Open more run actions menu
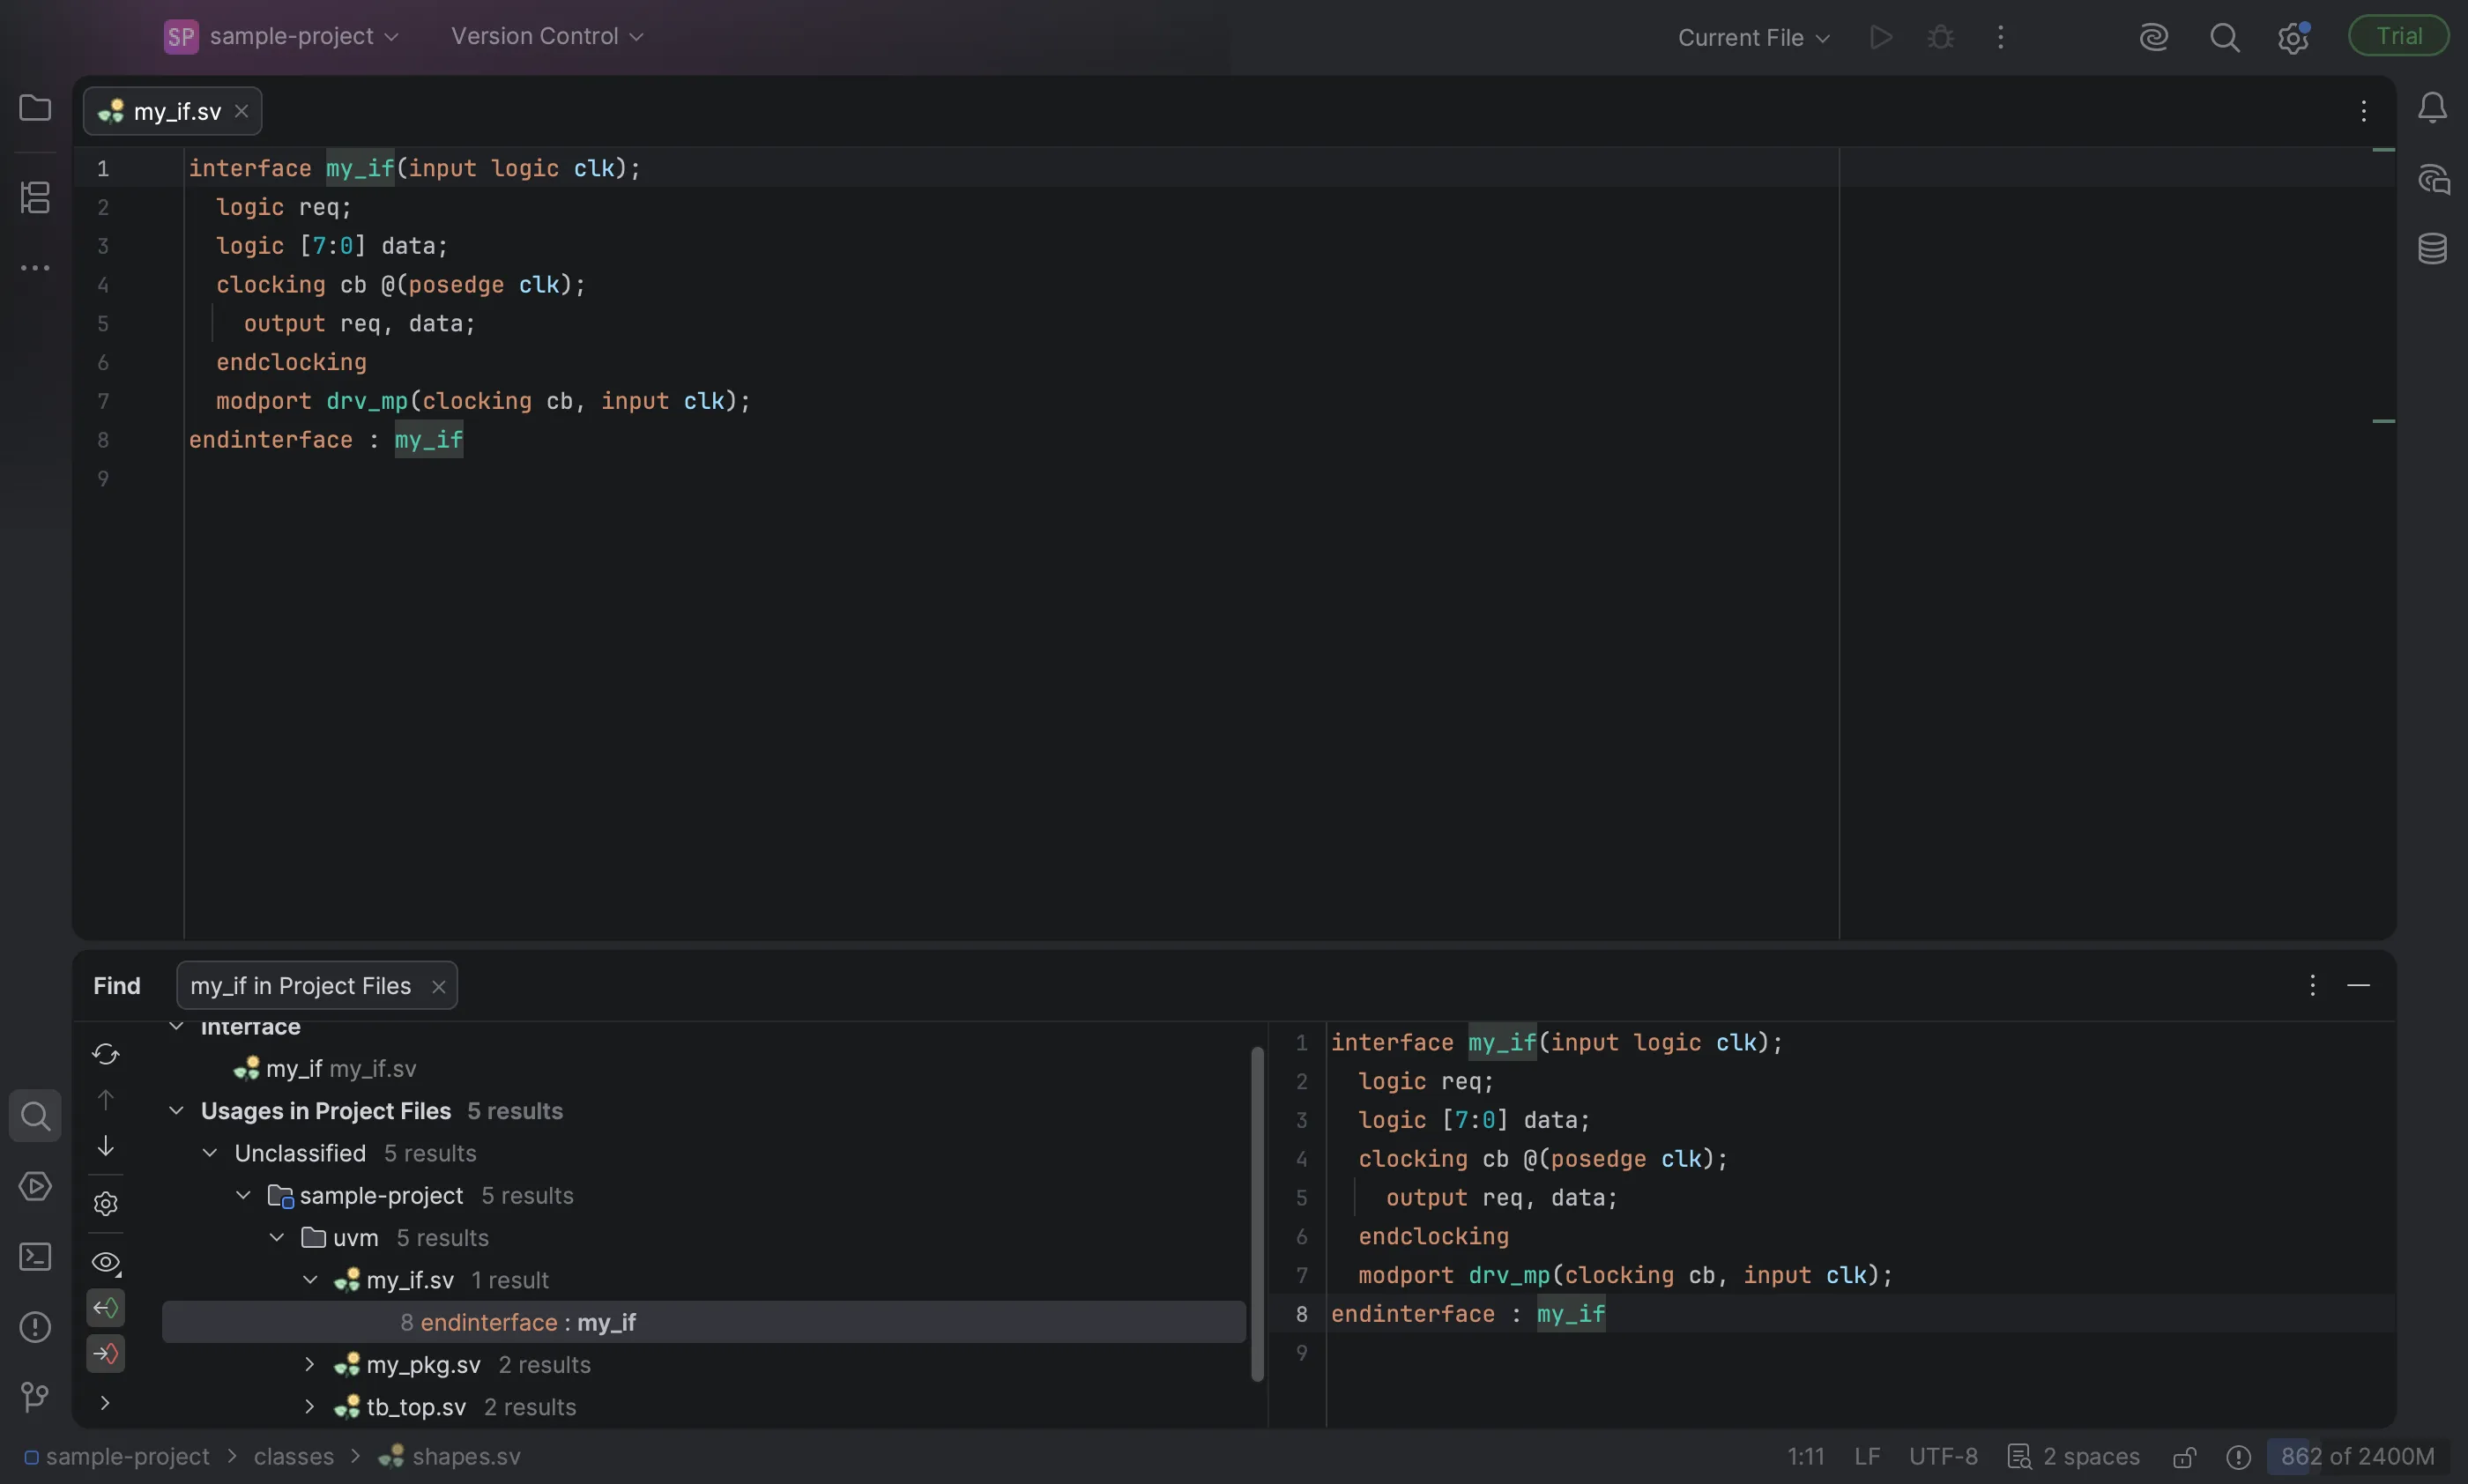Image resolution: width=2468 pixels, height=1484 pixels. click(x=2000, y=37)
